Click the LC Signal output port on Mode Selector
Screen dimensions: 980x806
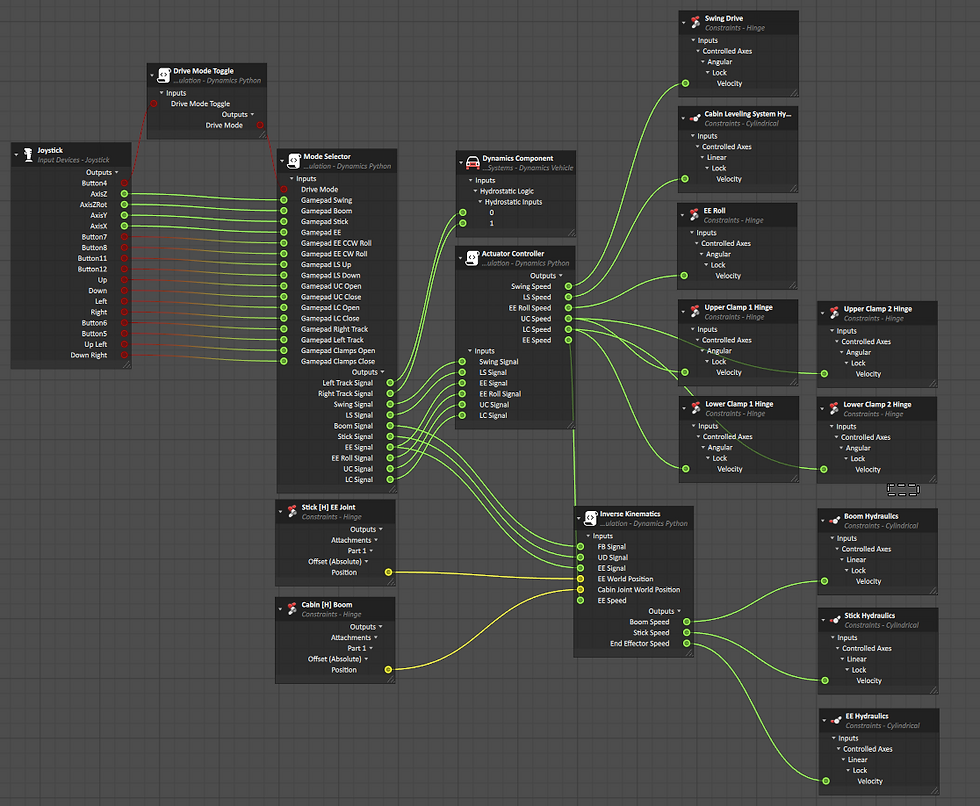coord(390,479)
